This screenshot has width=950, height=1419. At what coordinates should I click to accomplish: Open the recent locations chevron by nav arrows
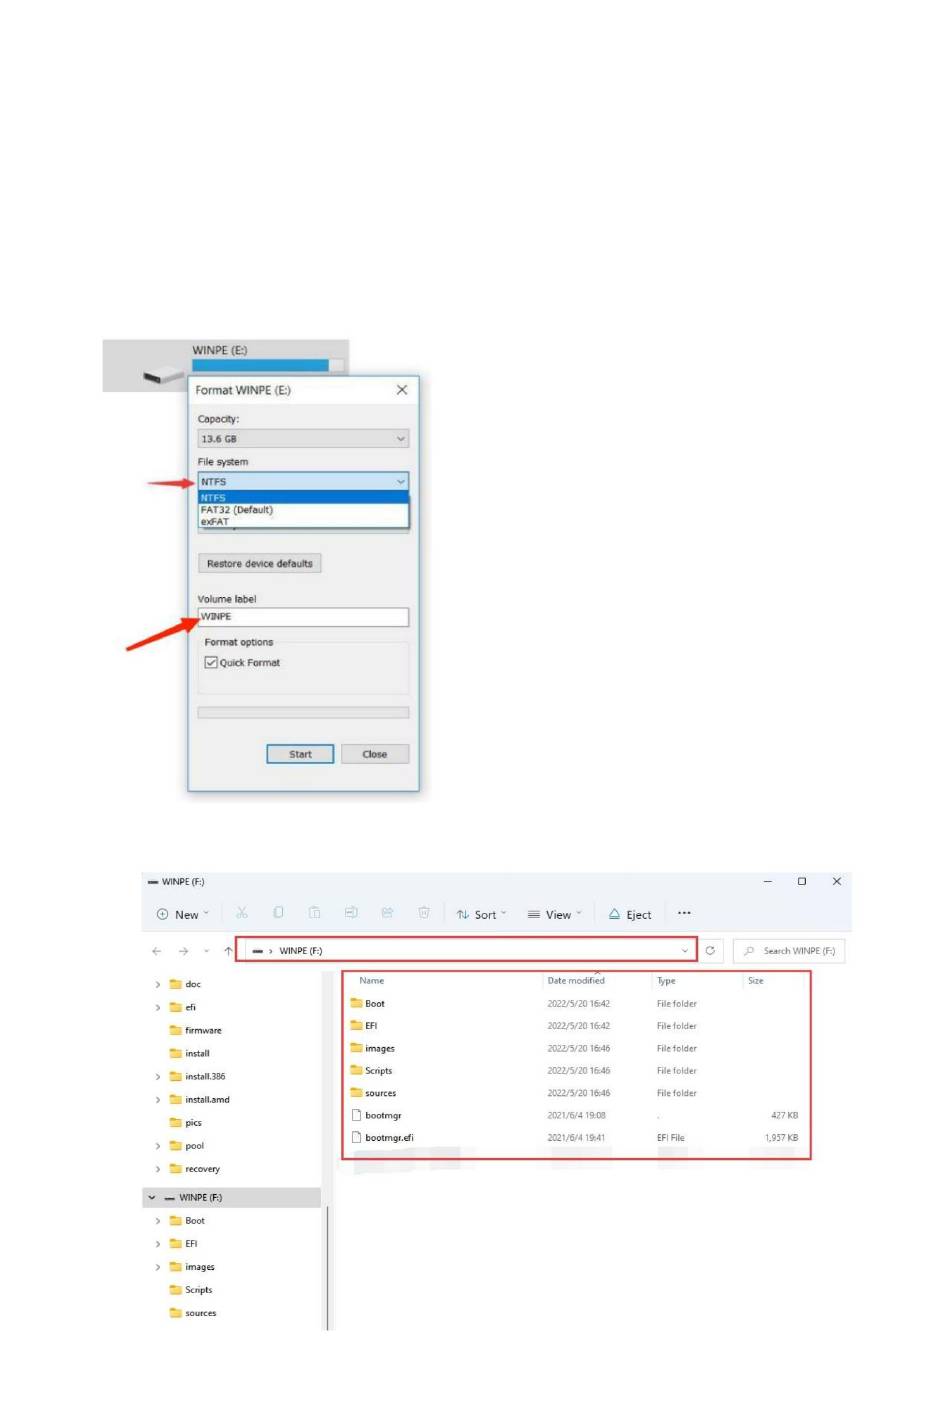(206, 951)
